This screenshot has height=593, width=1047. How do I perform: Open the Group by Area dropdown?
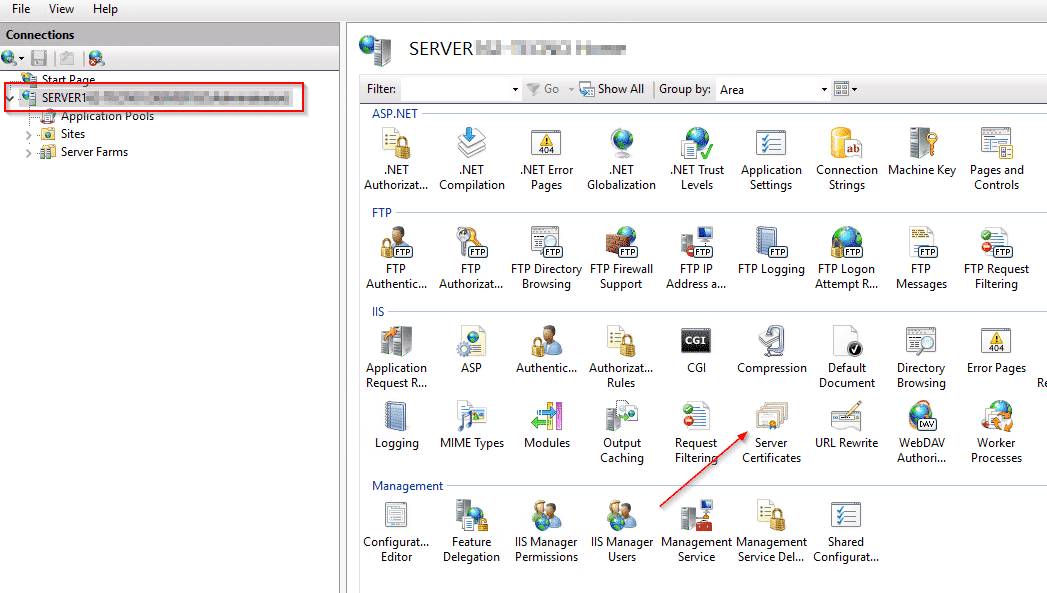point(773,89)
